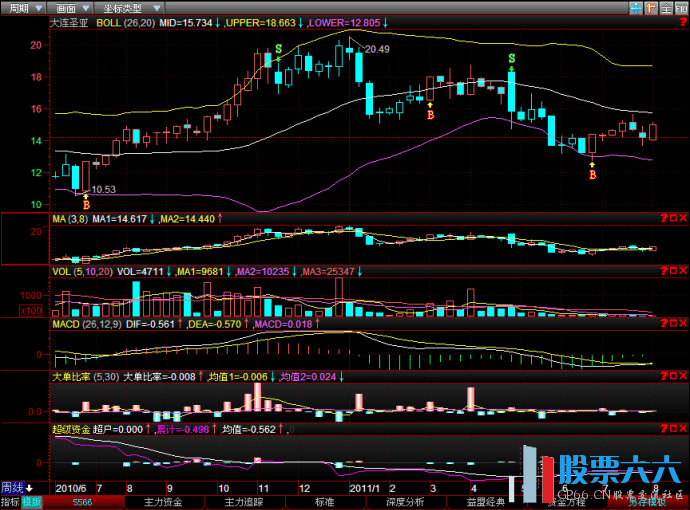Screen dimensions: 690x510
Task: Expand the 坐标类型 dropdown
Action: coord(127,7)
